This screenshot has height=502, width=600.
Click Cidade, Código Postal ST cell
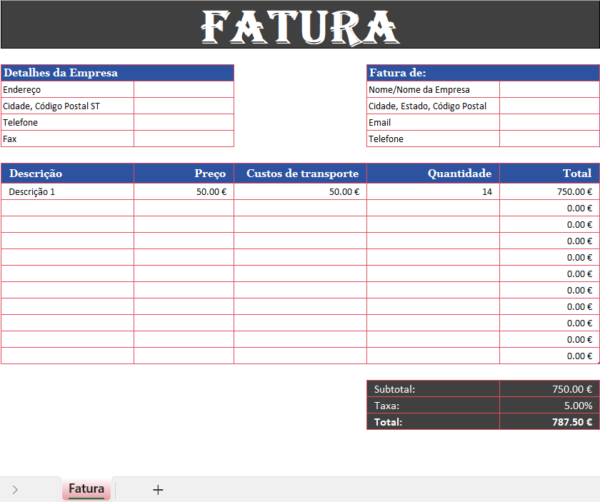click(68, 106)
